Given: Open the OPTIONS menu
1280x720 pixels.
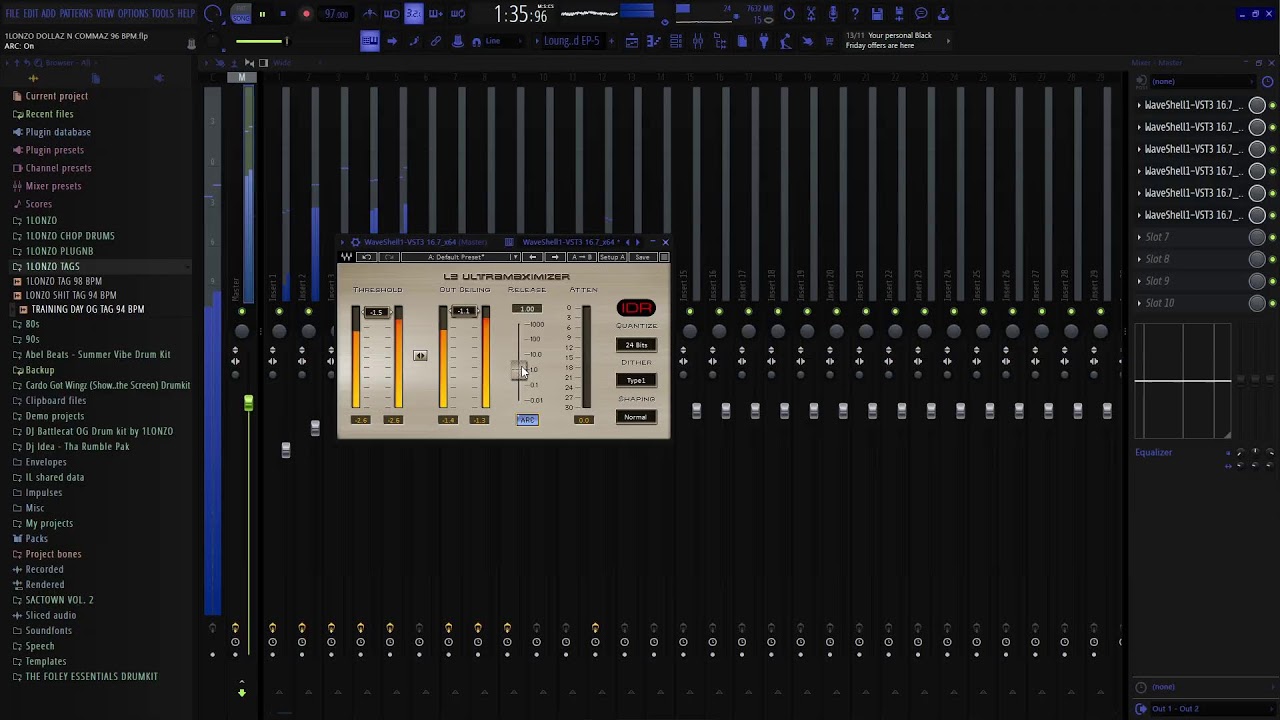Looking at the screenshot, I should (133, 14).
